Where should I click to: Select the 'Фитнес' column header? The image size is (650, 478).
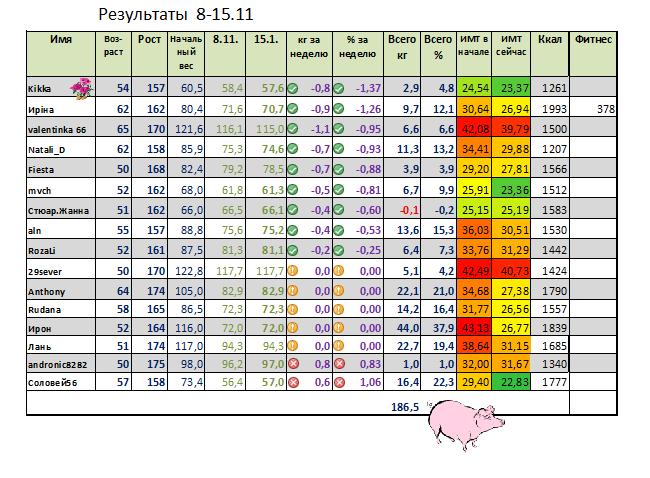(x=593, y=54)
